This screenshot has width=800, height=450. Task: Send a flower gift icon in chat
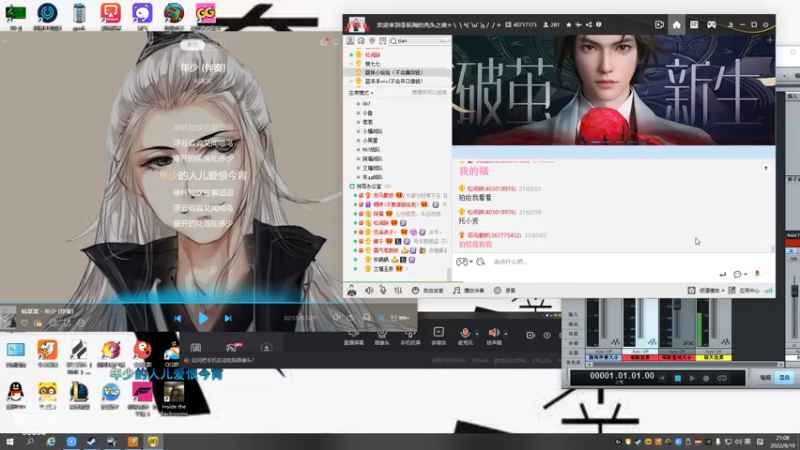(x=757, y=274)
